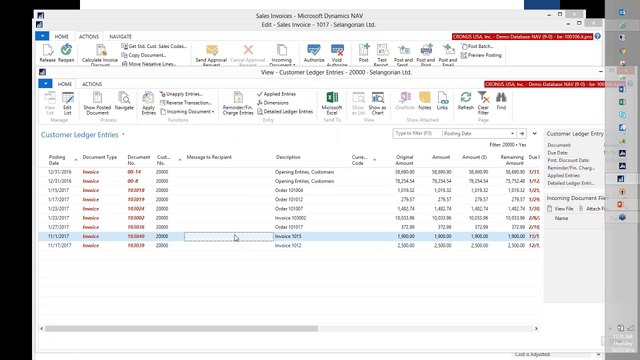Screen dimensions: 640x360
Task: Open NAVIGATE tab in Sales Invoice window
Action: click(120, 36)
